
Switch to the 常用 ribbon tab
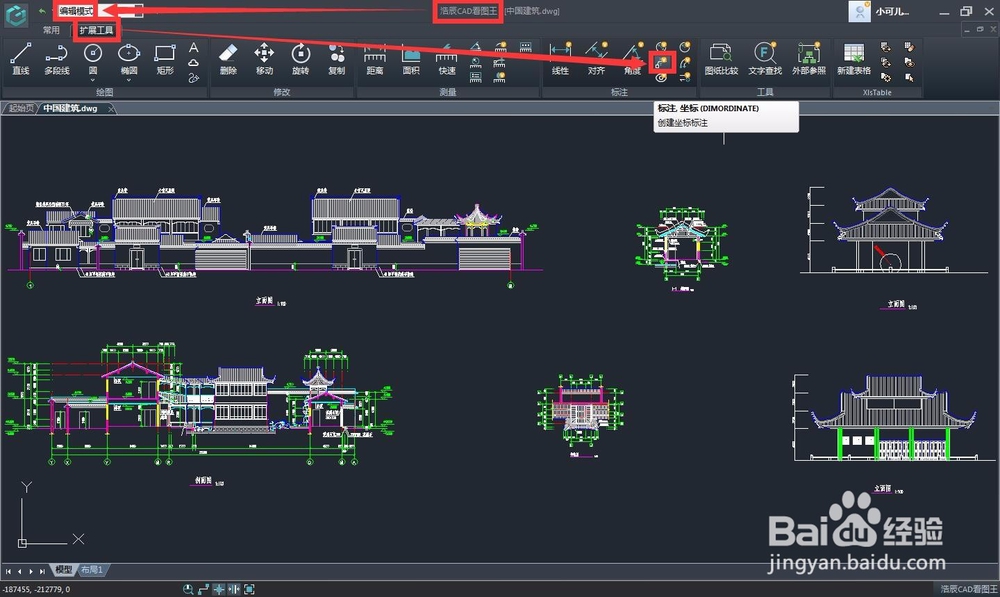coord(51,30)
